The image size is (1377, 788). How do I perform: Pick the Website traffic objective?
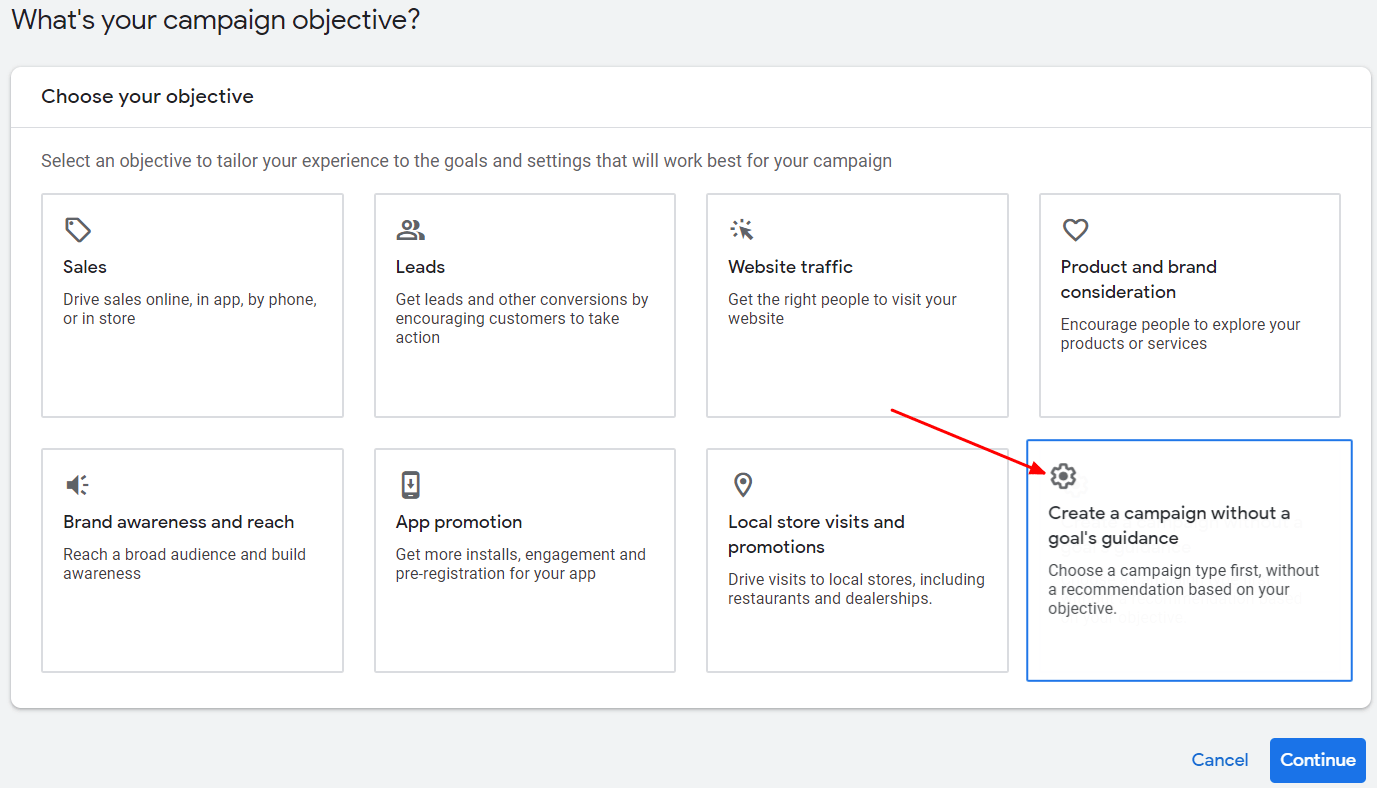click(x=856, y=305)
